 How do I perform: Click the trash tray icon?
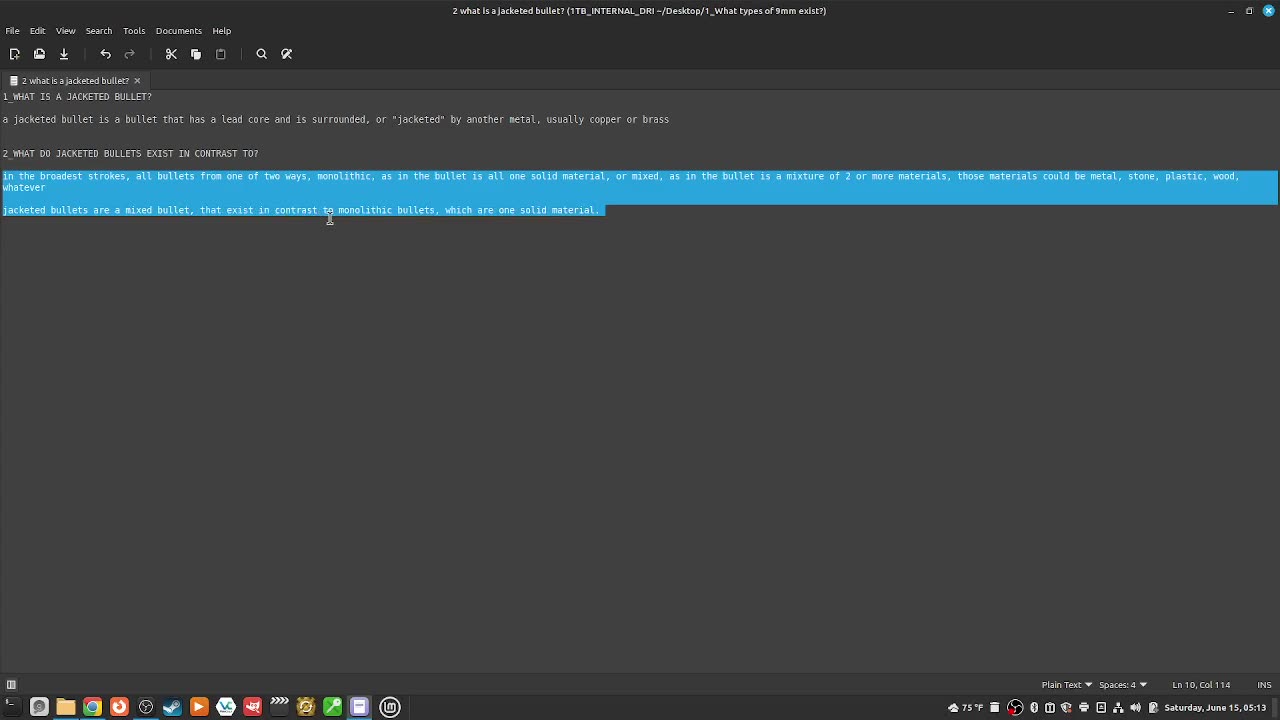click(x=994, y=708)
